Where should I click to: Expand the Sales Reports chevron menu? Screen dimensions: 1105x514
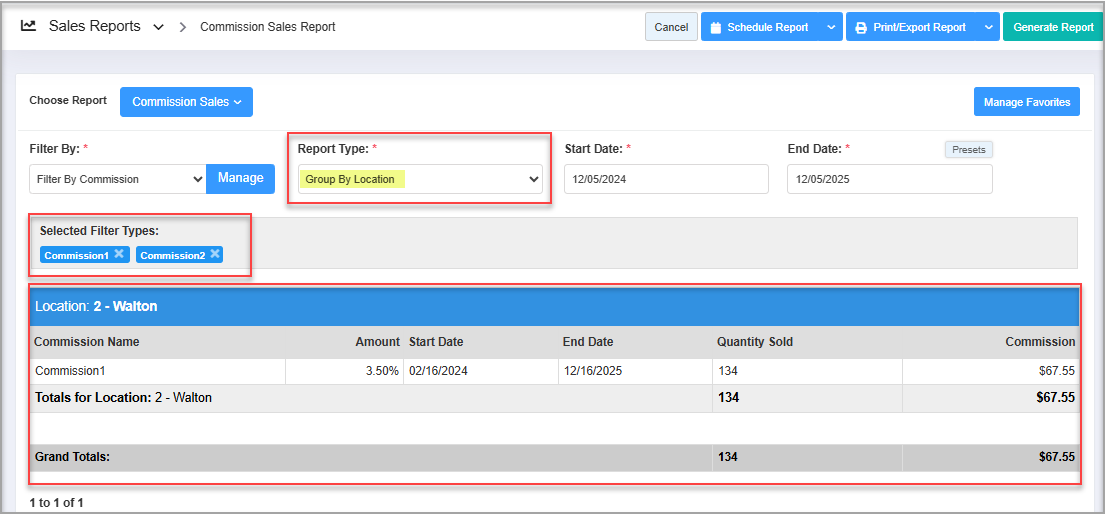(x=158, y=28)
